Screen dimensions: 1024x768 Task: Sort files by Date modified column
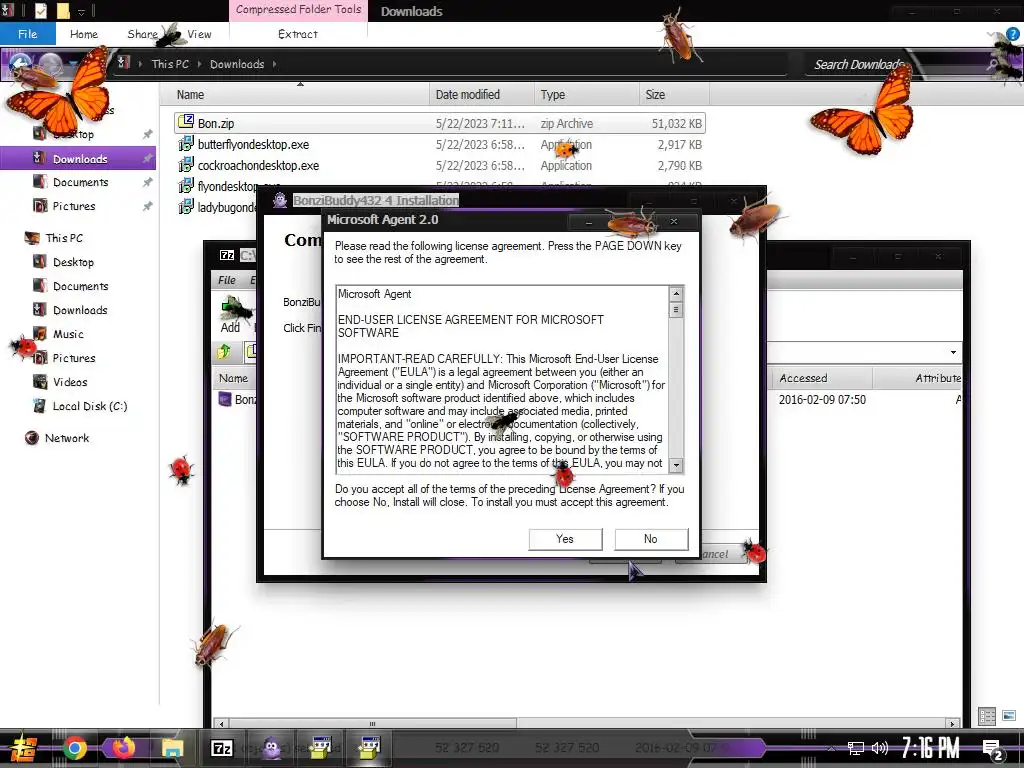[482, 95]
